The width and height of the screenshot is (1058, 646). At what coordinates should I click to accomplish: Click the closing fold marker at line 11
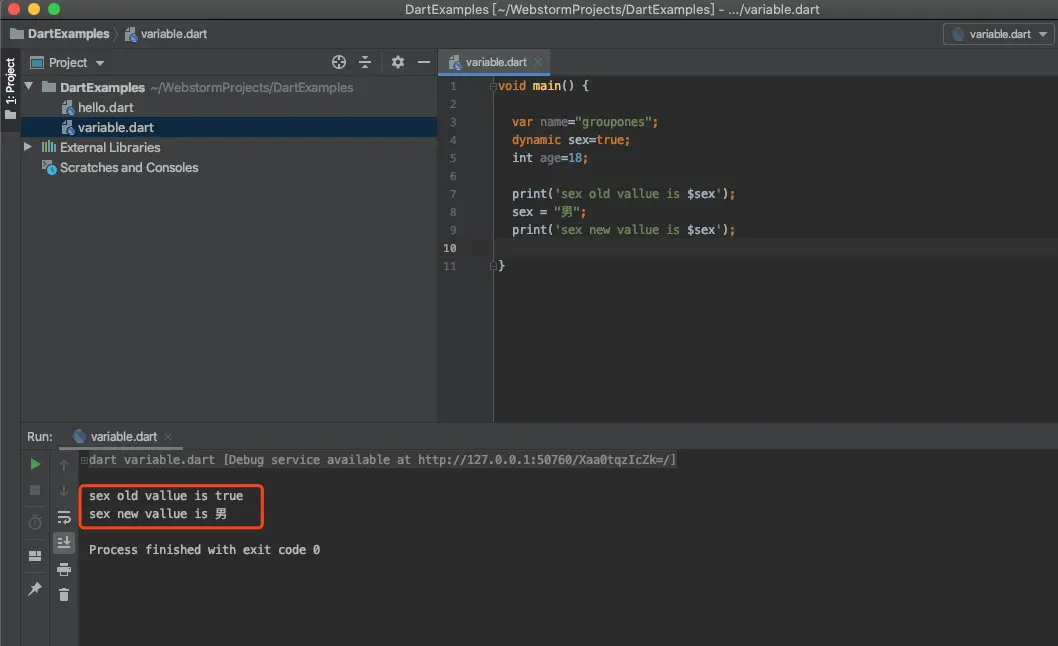[493, 266]
